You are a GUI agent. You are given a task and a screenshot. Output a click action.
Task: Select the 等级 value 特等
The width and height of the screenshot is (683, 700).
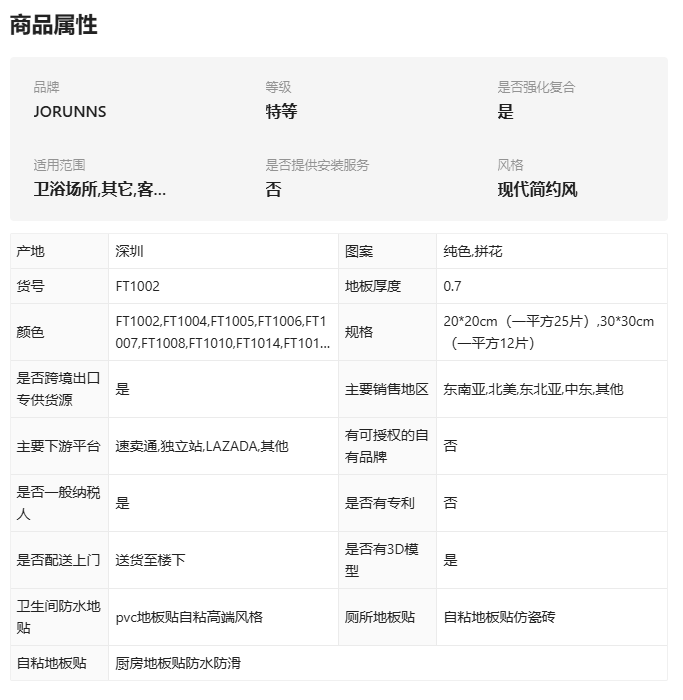[x=281, y=112]
